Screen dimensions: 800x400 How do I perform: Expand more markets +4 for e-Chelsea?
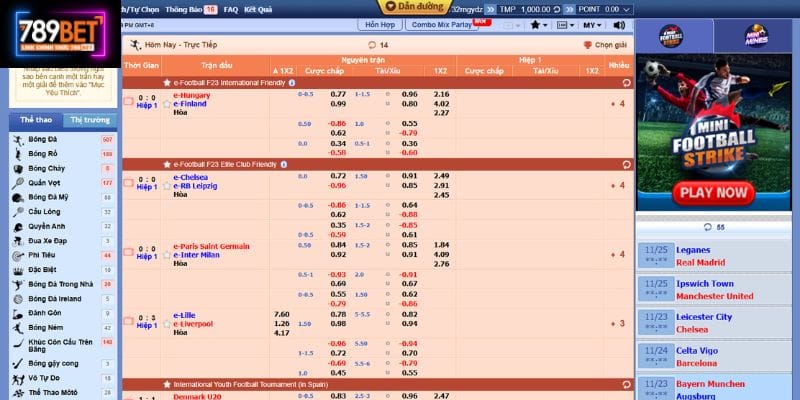click(x=618, y=186)
